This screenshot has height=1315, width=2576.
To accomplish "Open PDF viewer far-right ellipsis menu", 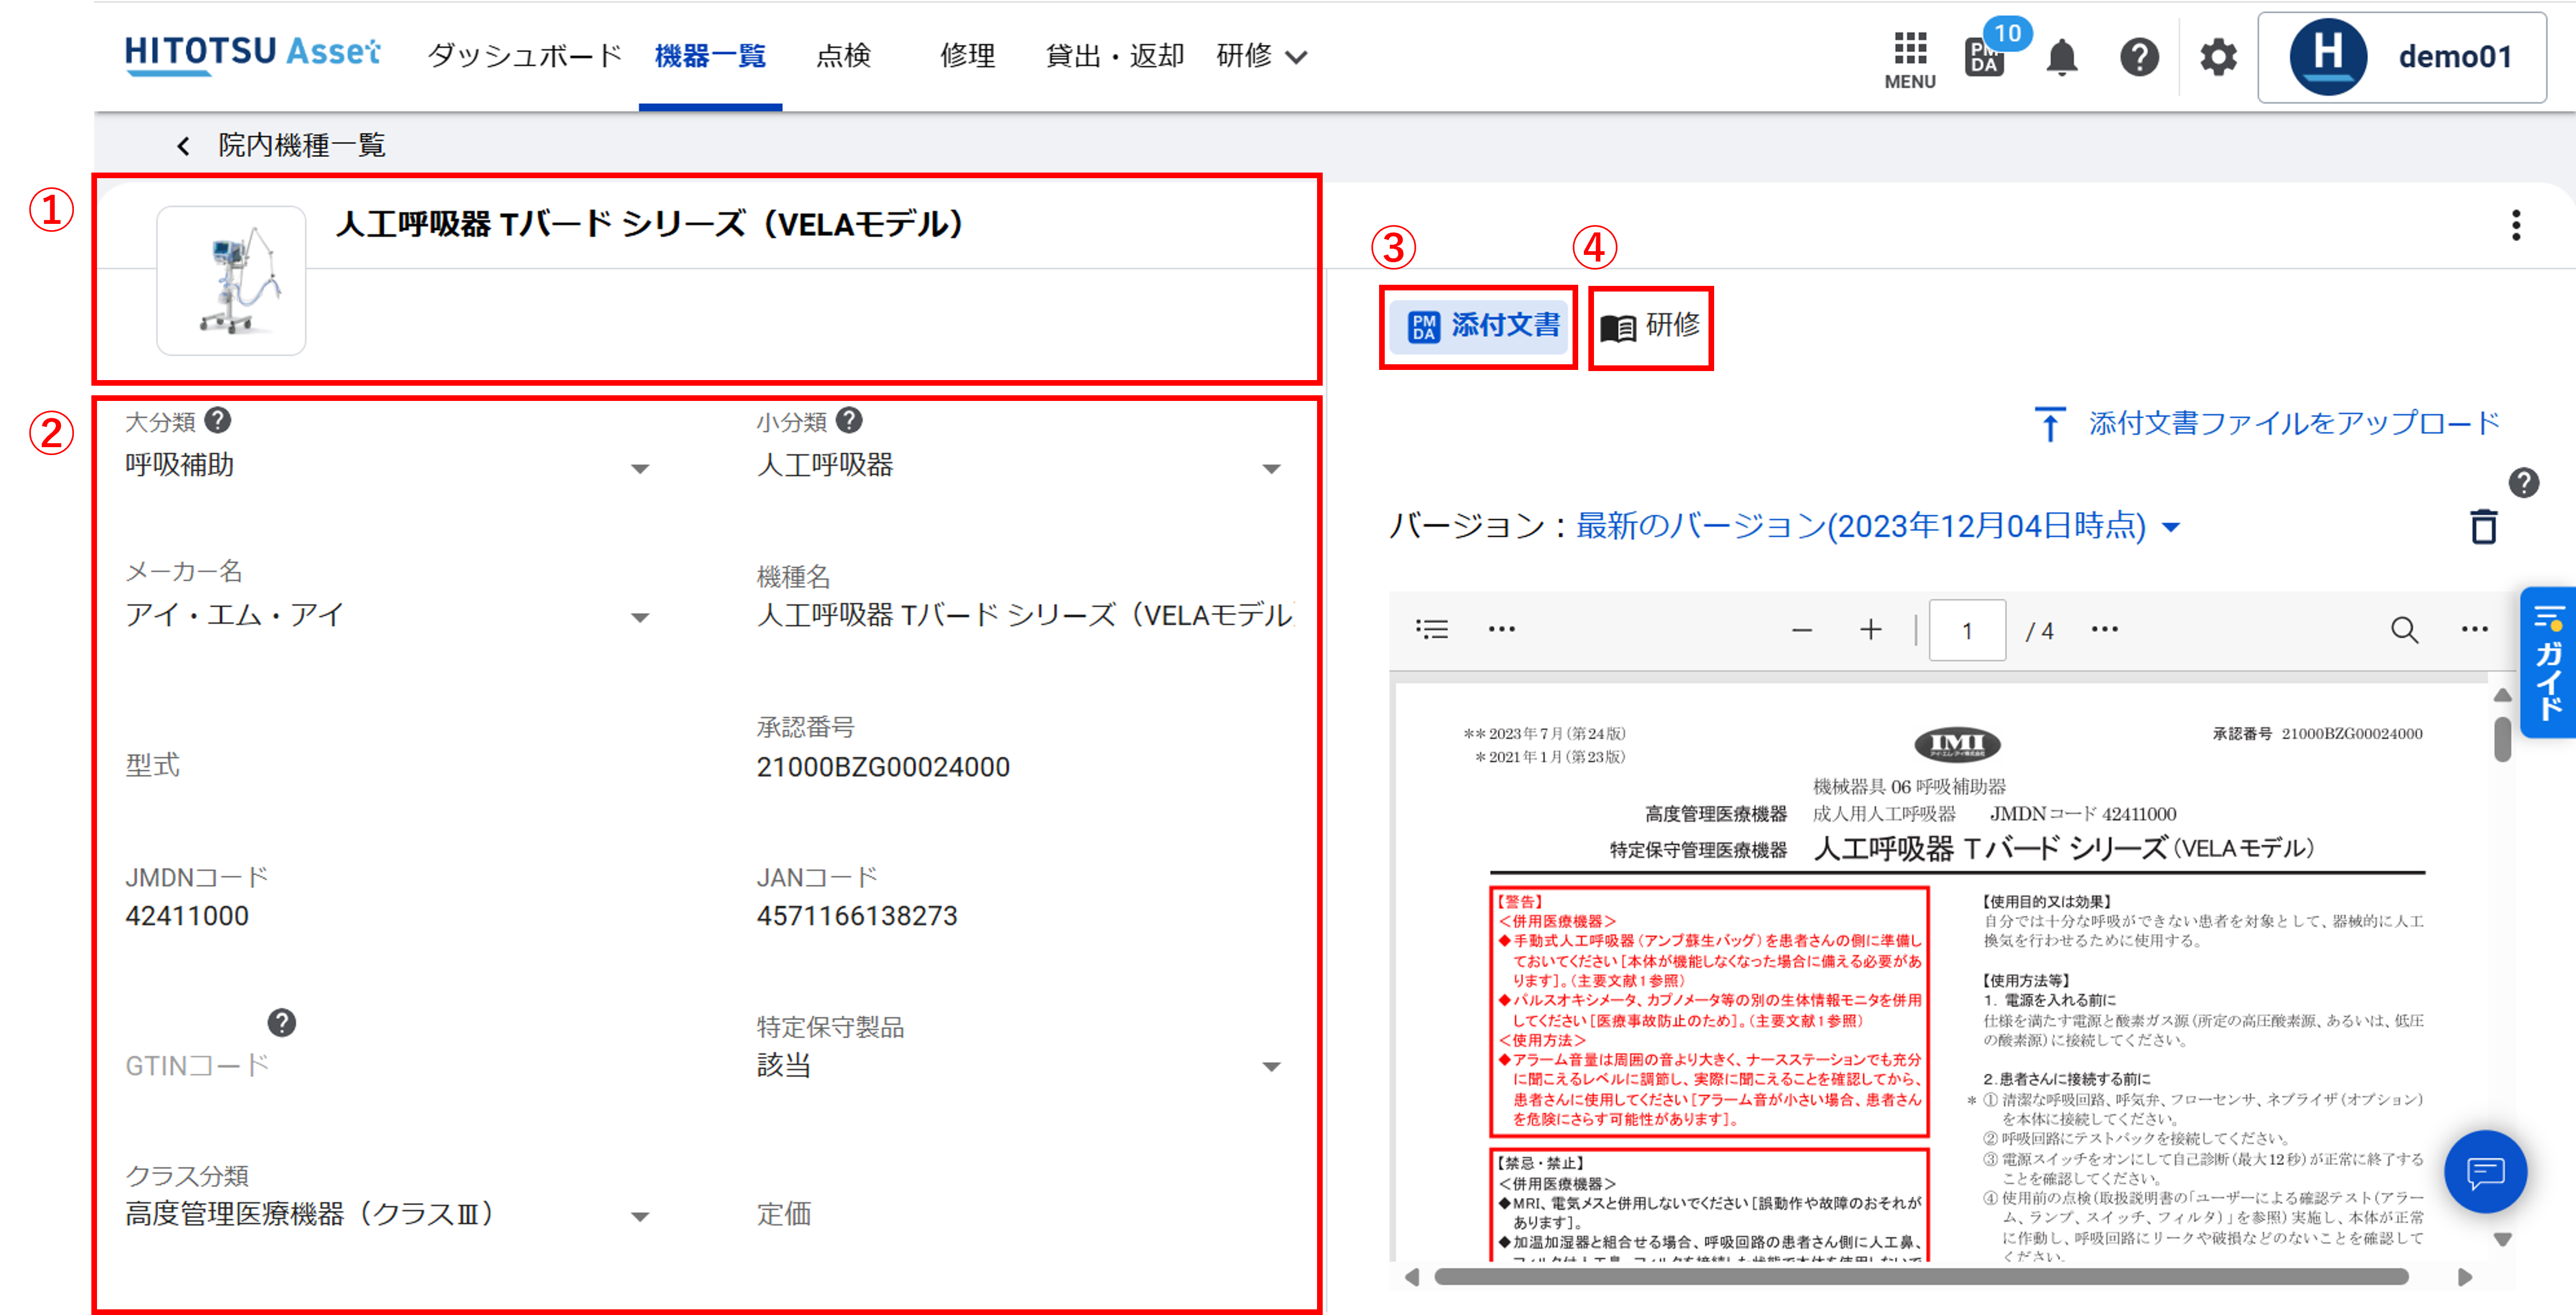I will (x=2475, y=629).
